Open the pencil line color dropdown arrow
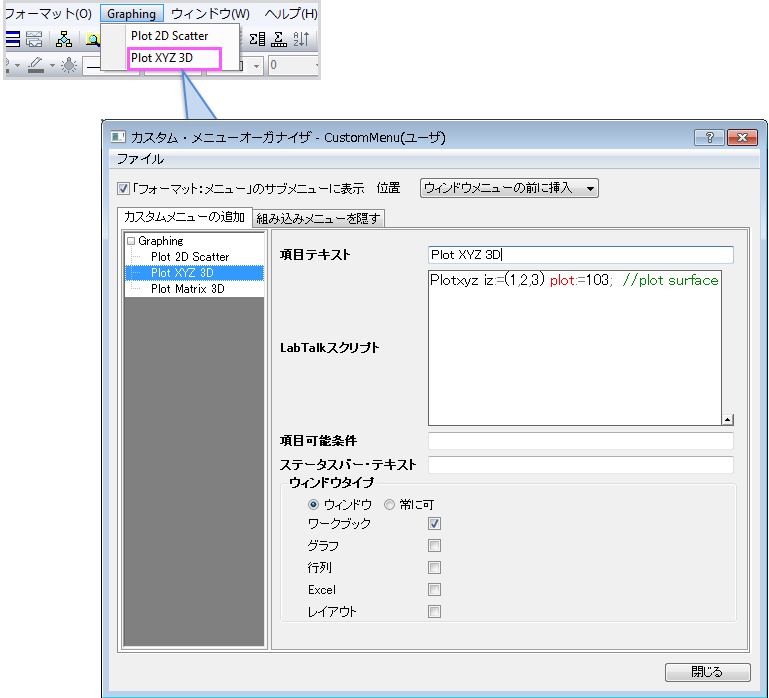The width and height of the screenshot is (769, 698). pyautogui.click(x=52, y=65)
